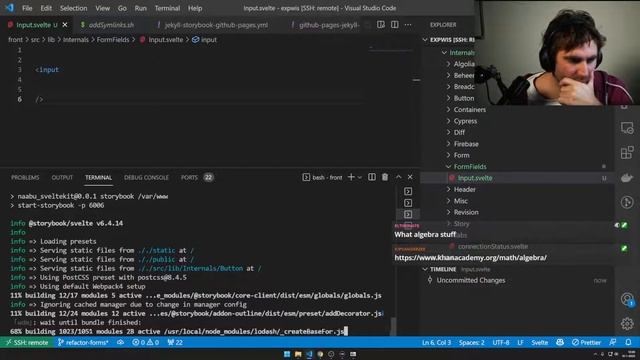Select the third terminal in terminal list
Viewport: 640px width, 360px height.
coord(408,214)
